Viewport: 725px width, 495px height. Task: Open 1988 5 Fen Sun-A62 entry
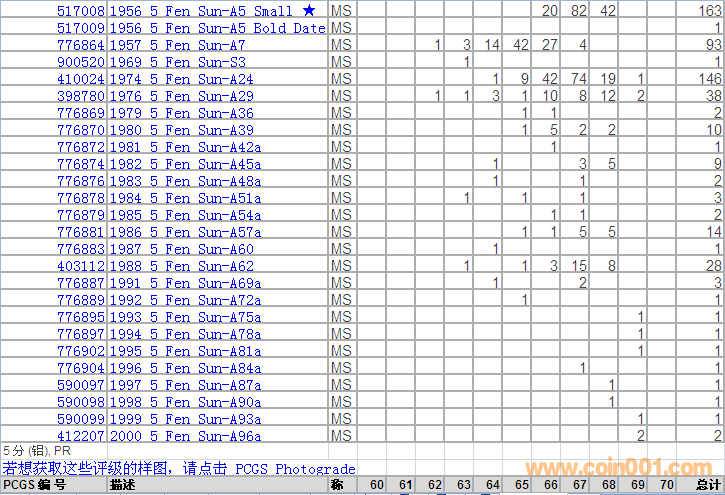[182, 266]
